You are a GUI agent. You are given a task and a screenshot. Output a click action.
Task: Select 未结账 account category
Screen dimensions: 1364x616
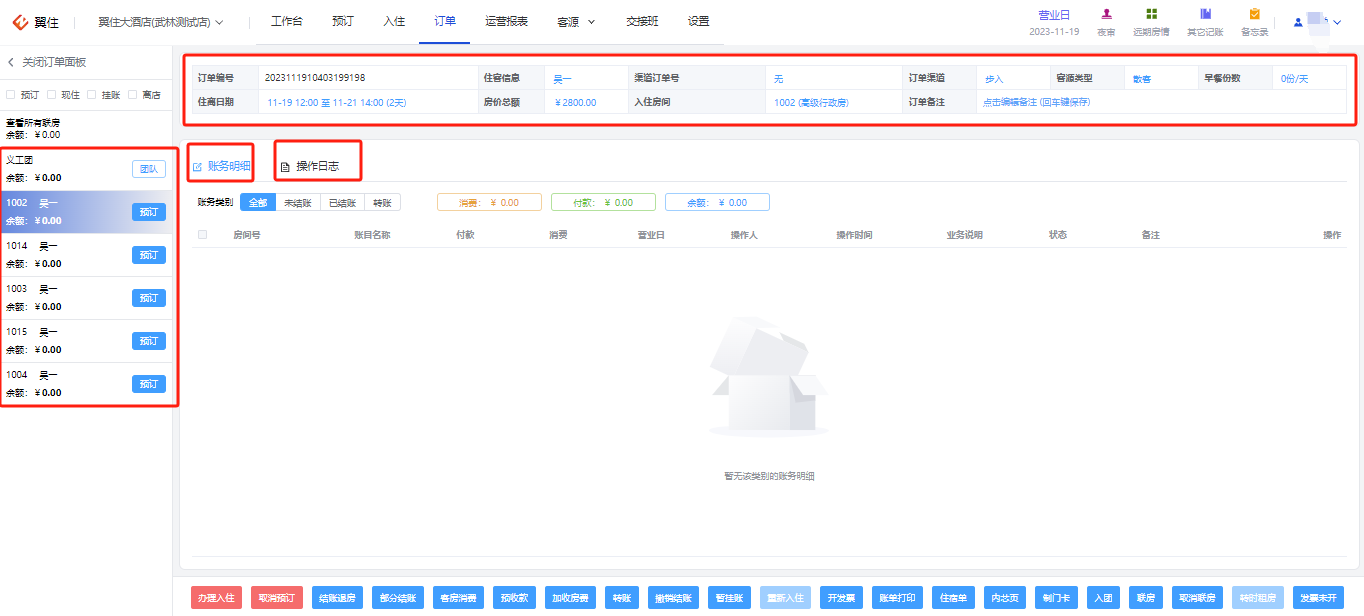tap(298, 202)
